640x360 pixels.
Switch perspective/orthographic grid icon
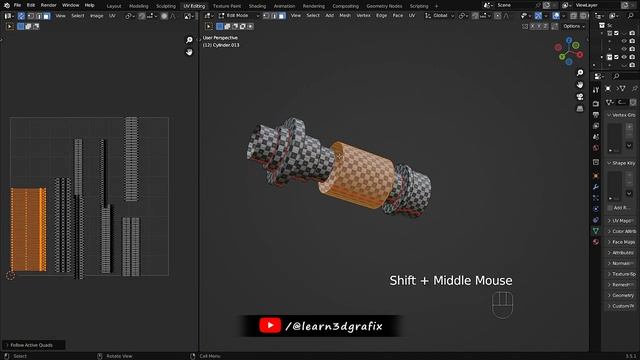[x=580, y=109]
